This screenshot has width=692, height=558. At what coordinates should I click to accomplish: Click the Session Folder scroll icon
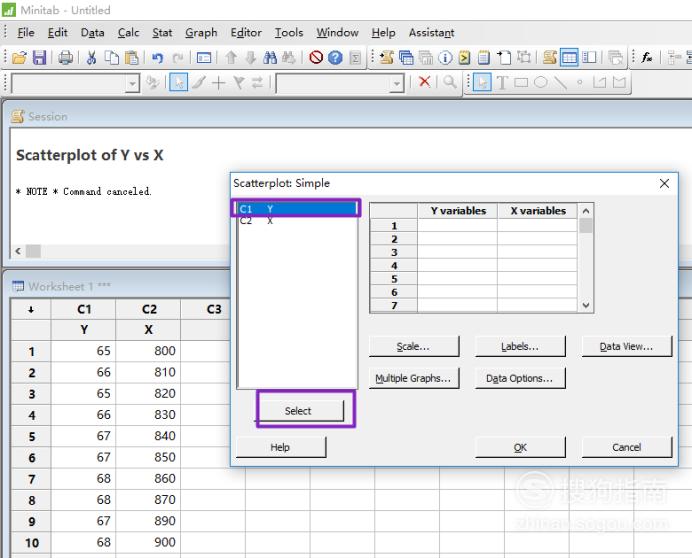[387, 57]
